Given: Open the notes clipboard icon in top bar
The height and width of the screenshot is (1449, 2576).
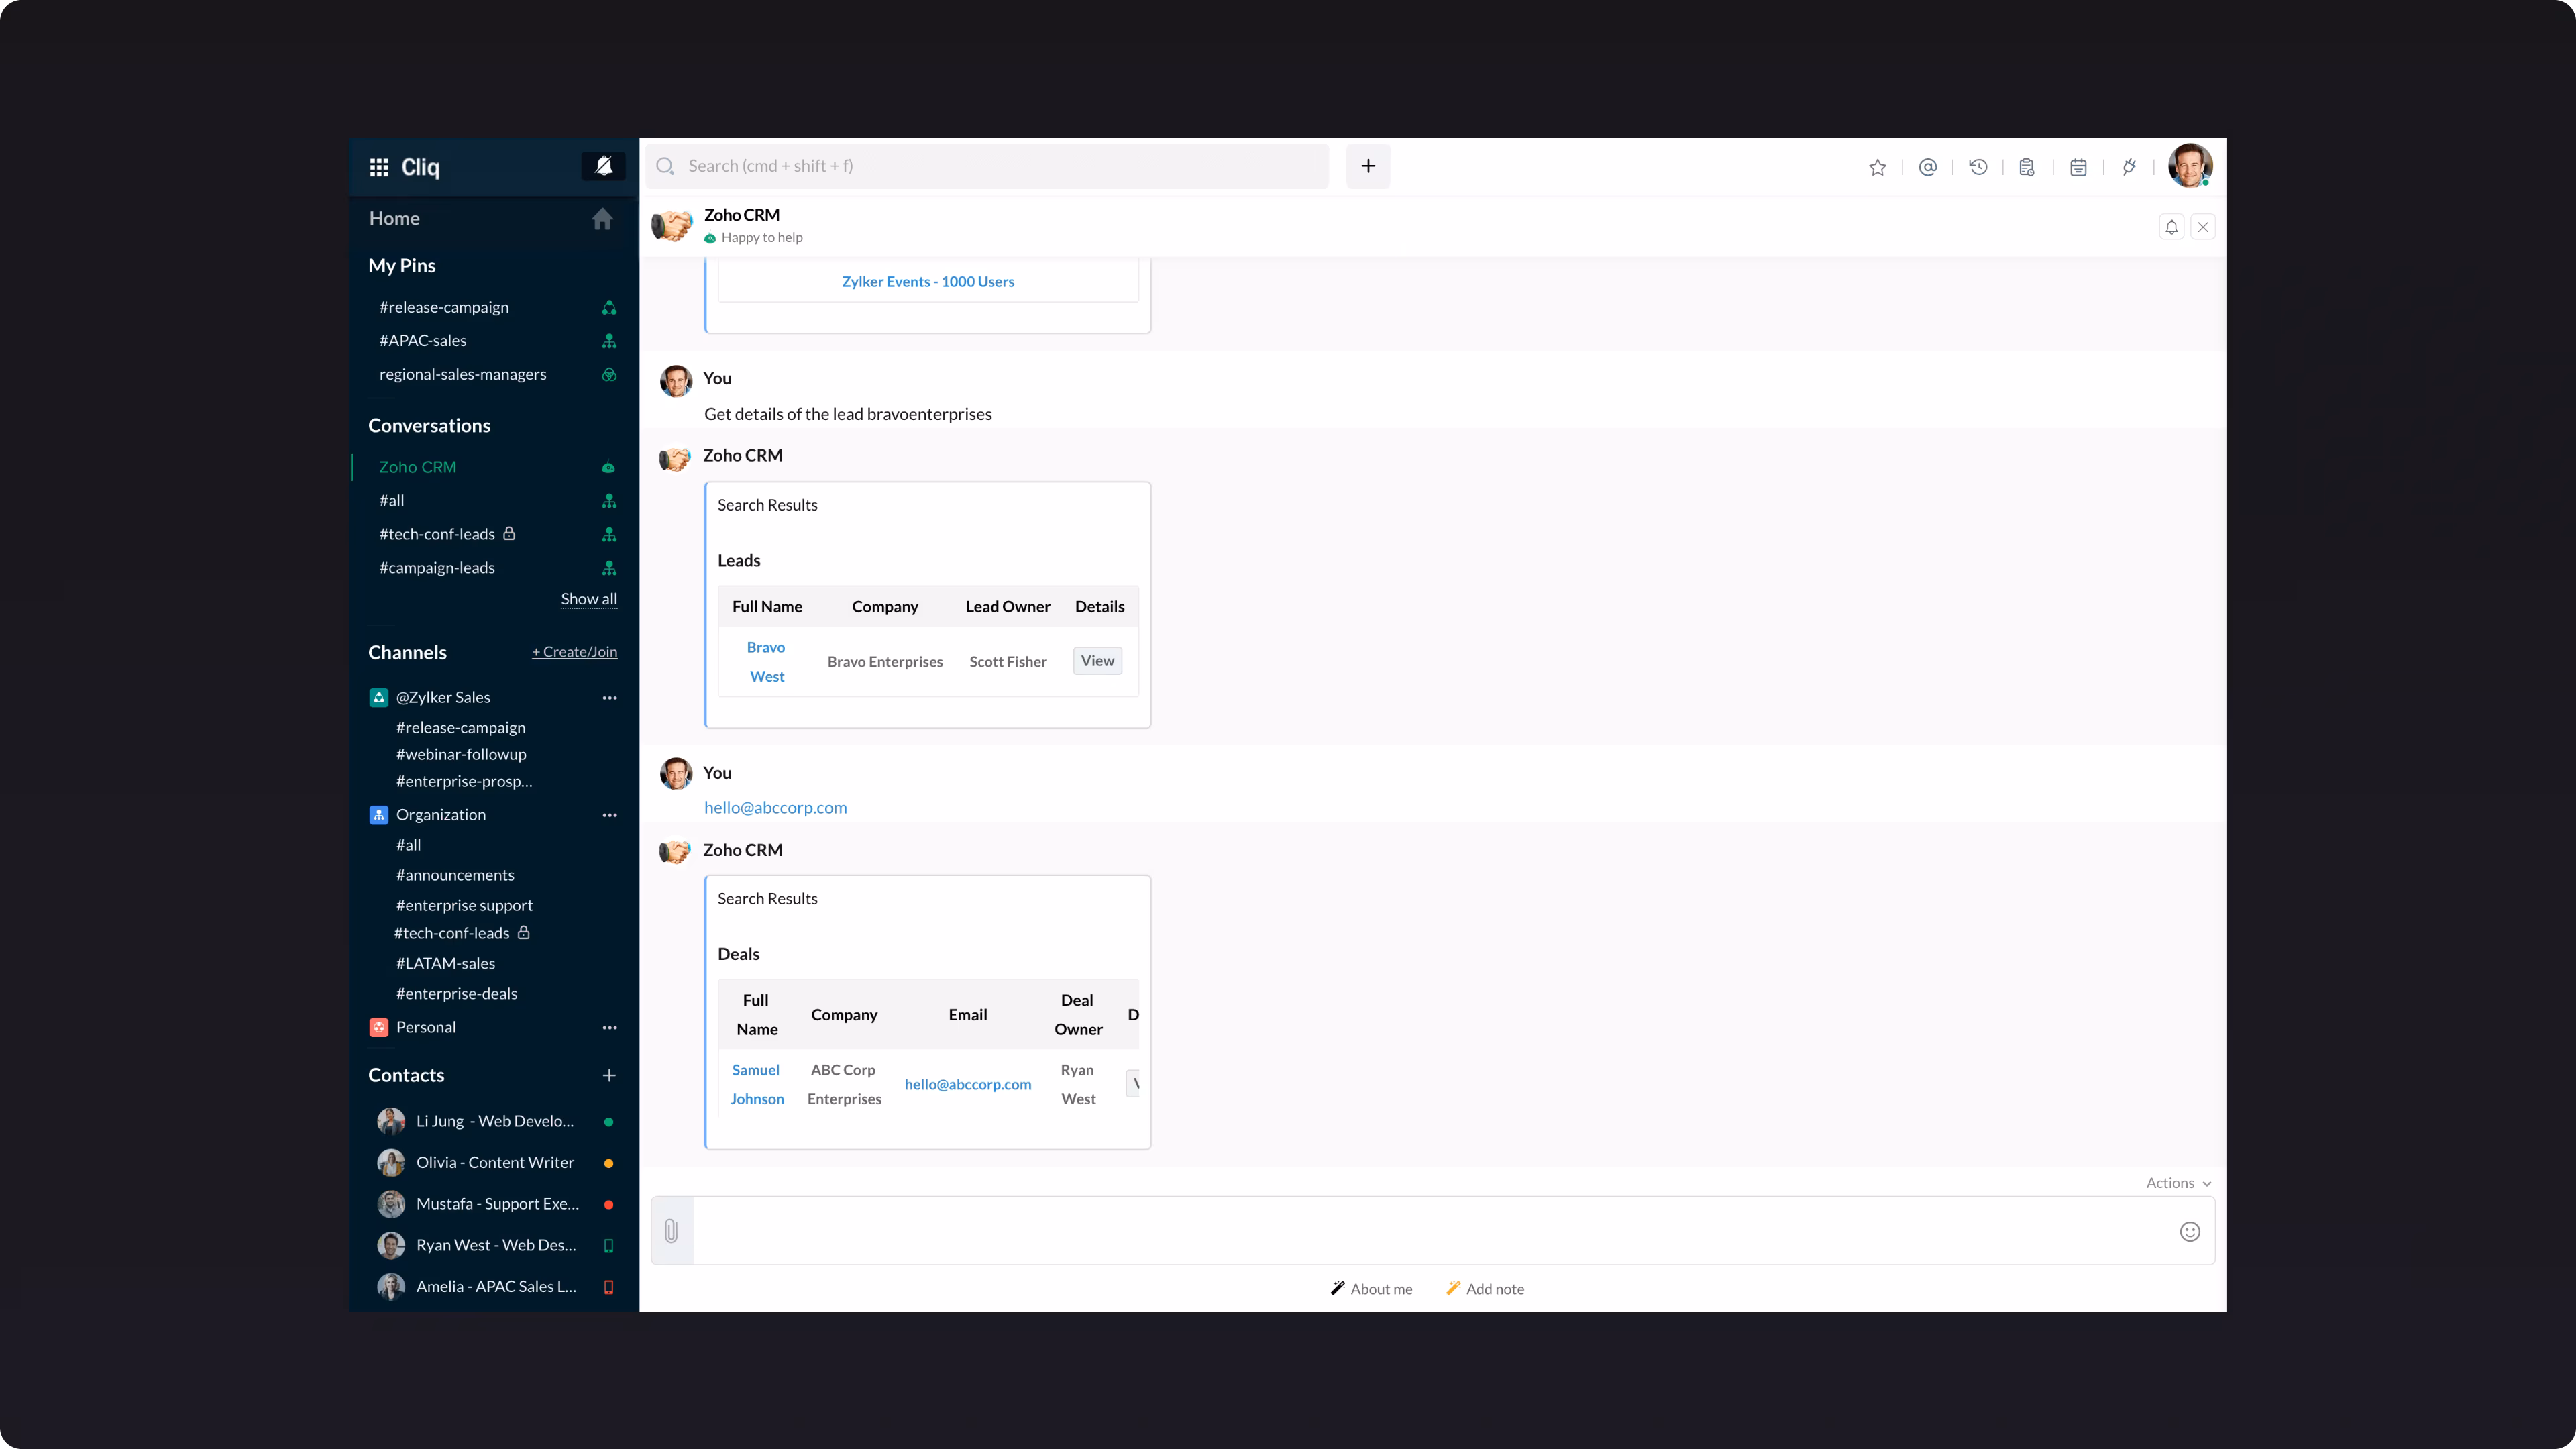Looking at the screenshot, I should [2027, 167].
